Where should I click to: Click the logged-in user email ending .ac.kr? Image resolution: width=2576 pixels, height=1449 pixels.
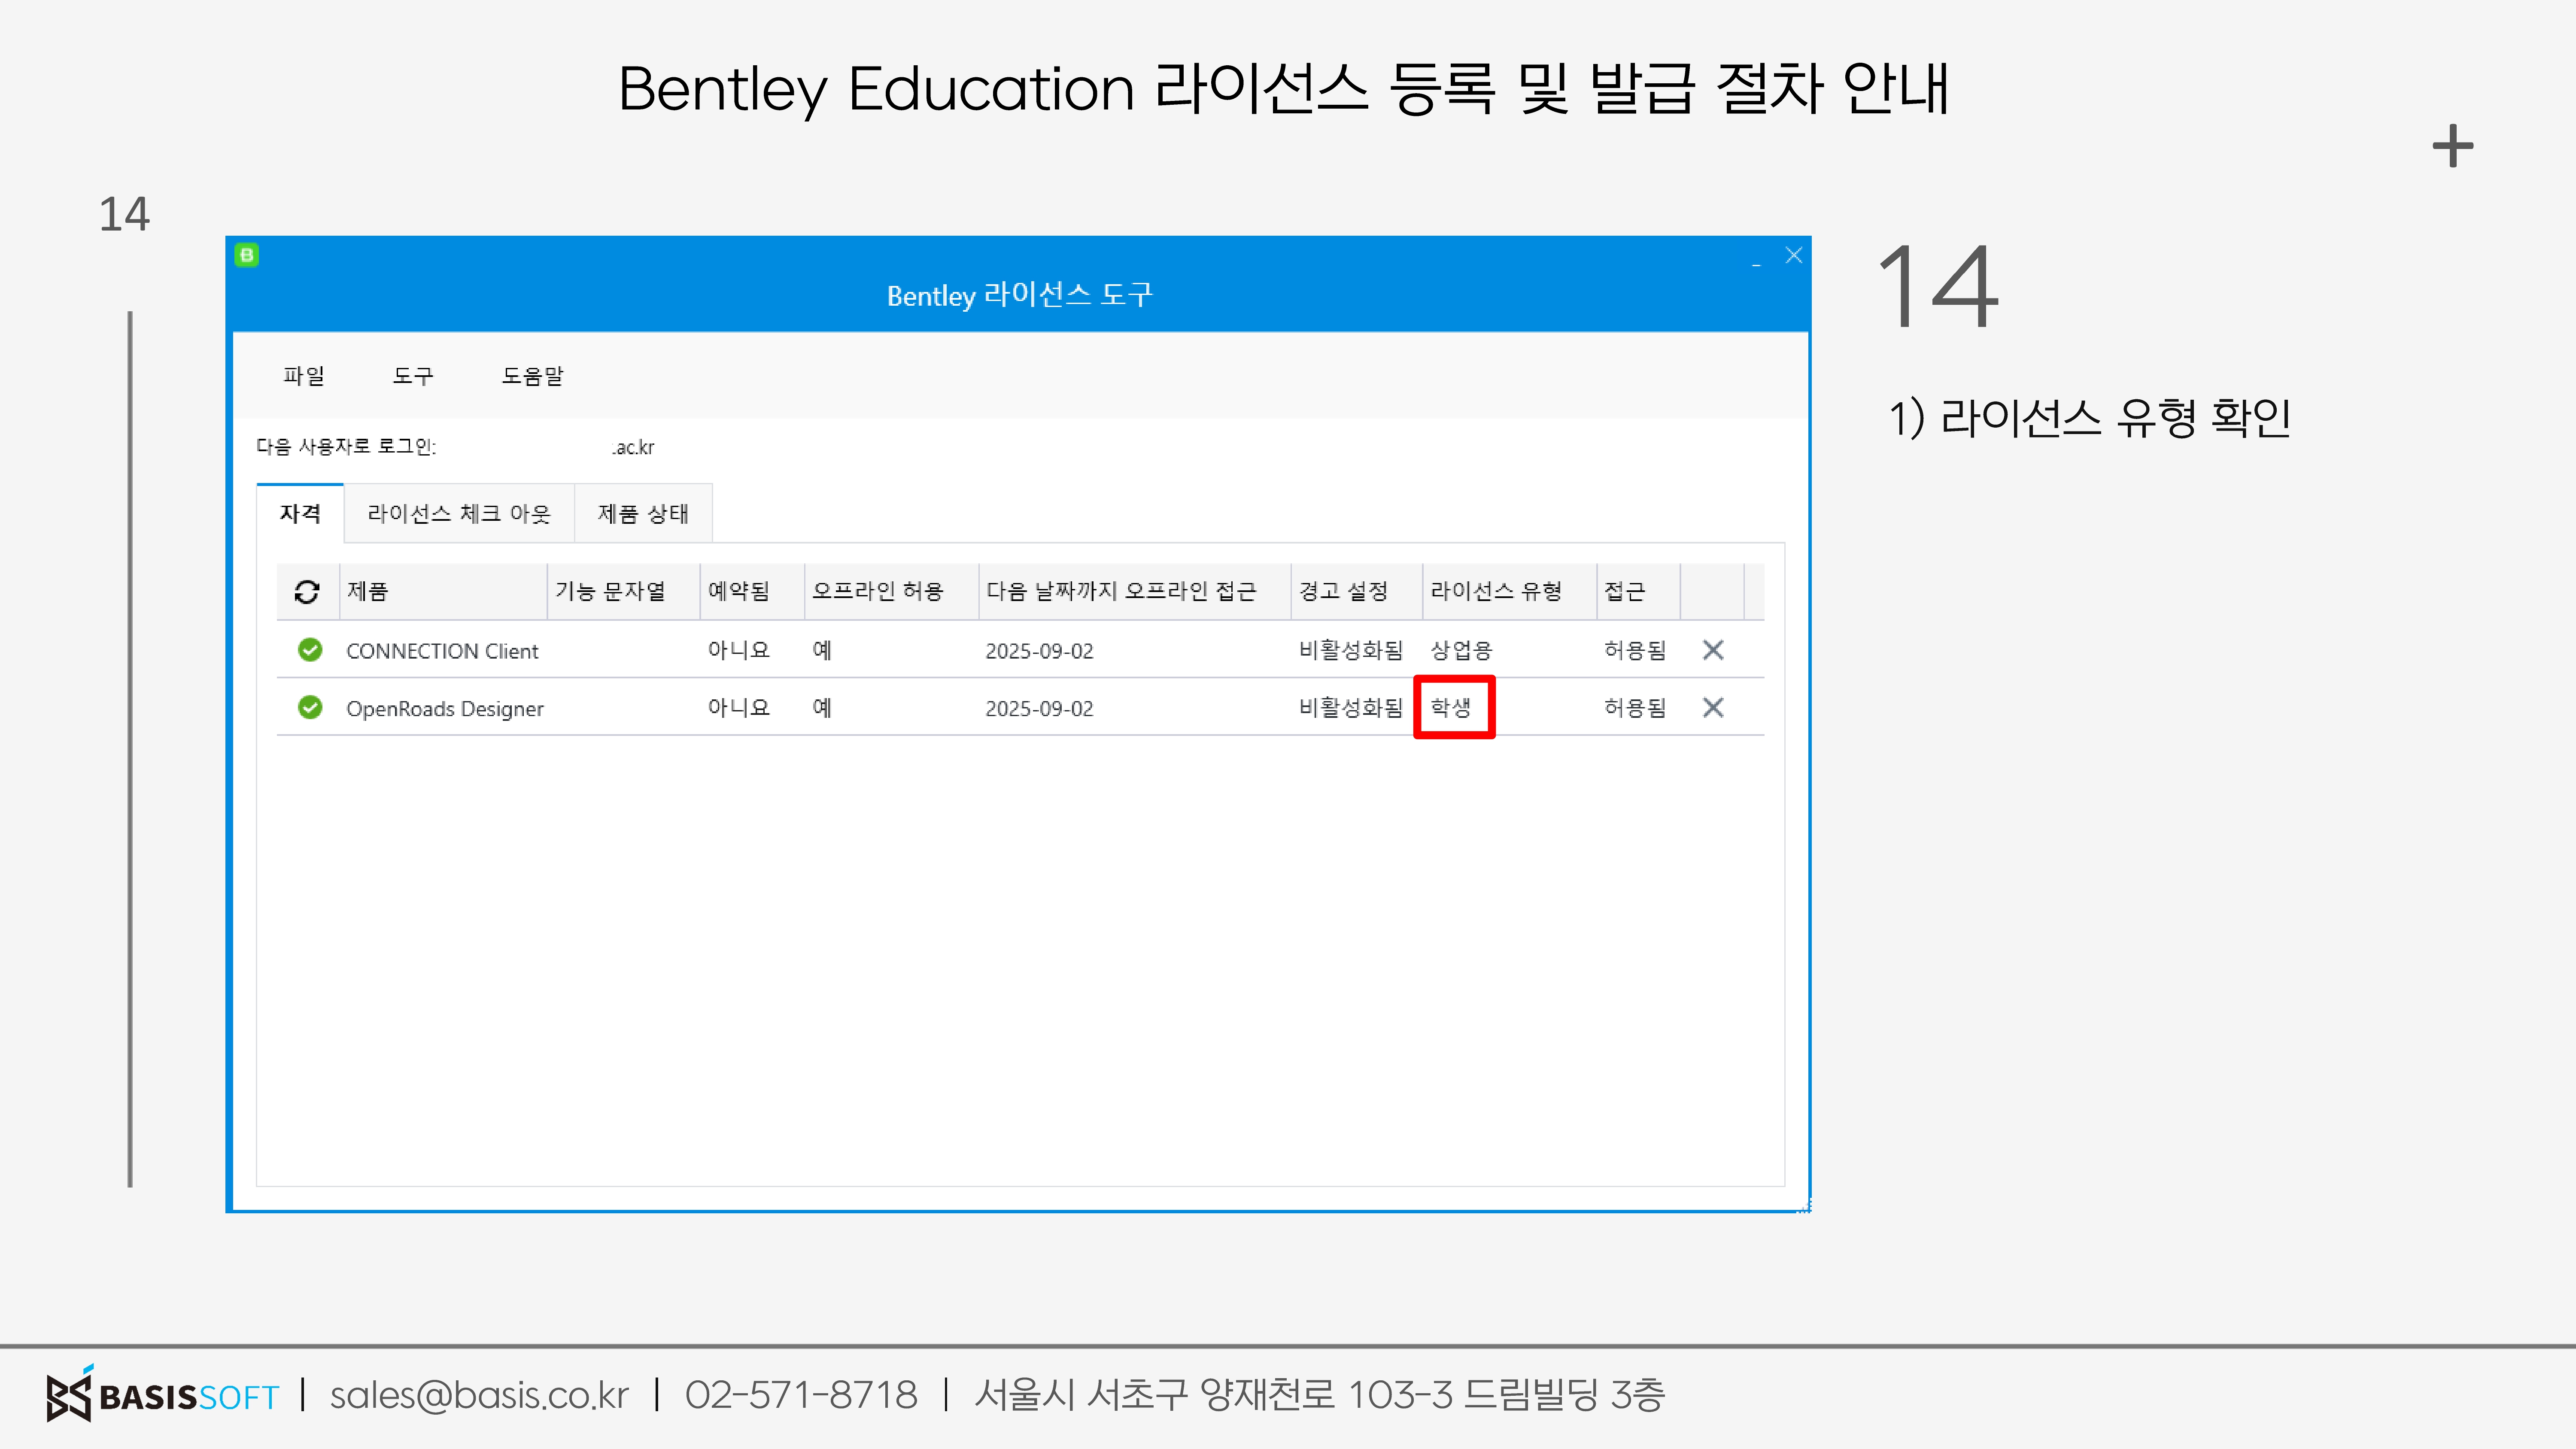633,447
